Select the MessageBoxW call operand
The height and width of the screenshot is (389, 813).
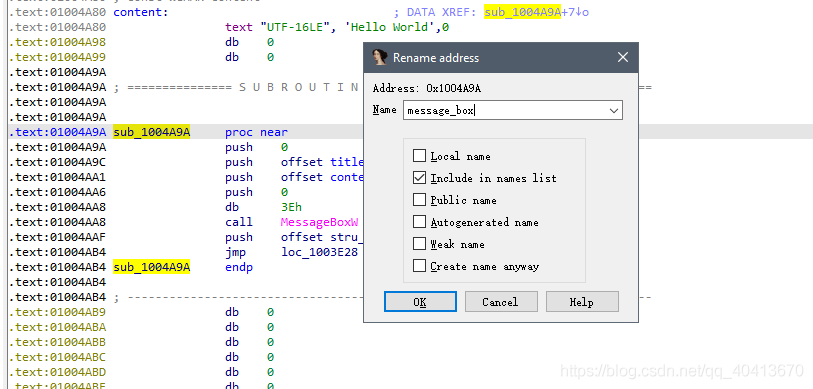(x=319, y=222)
